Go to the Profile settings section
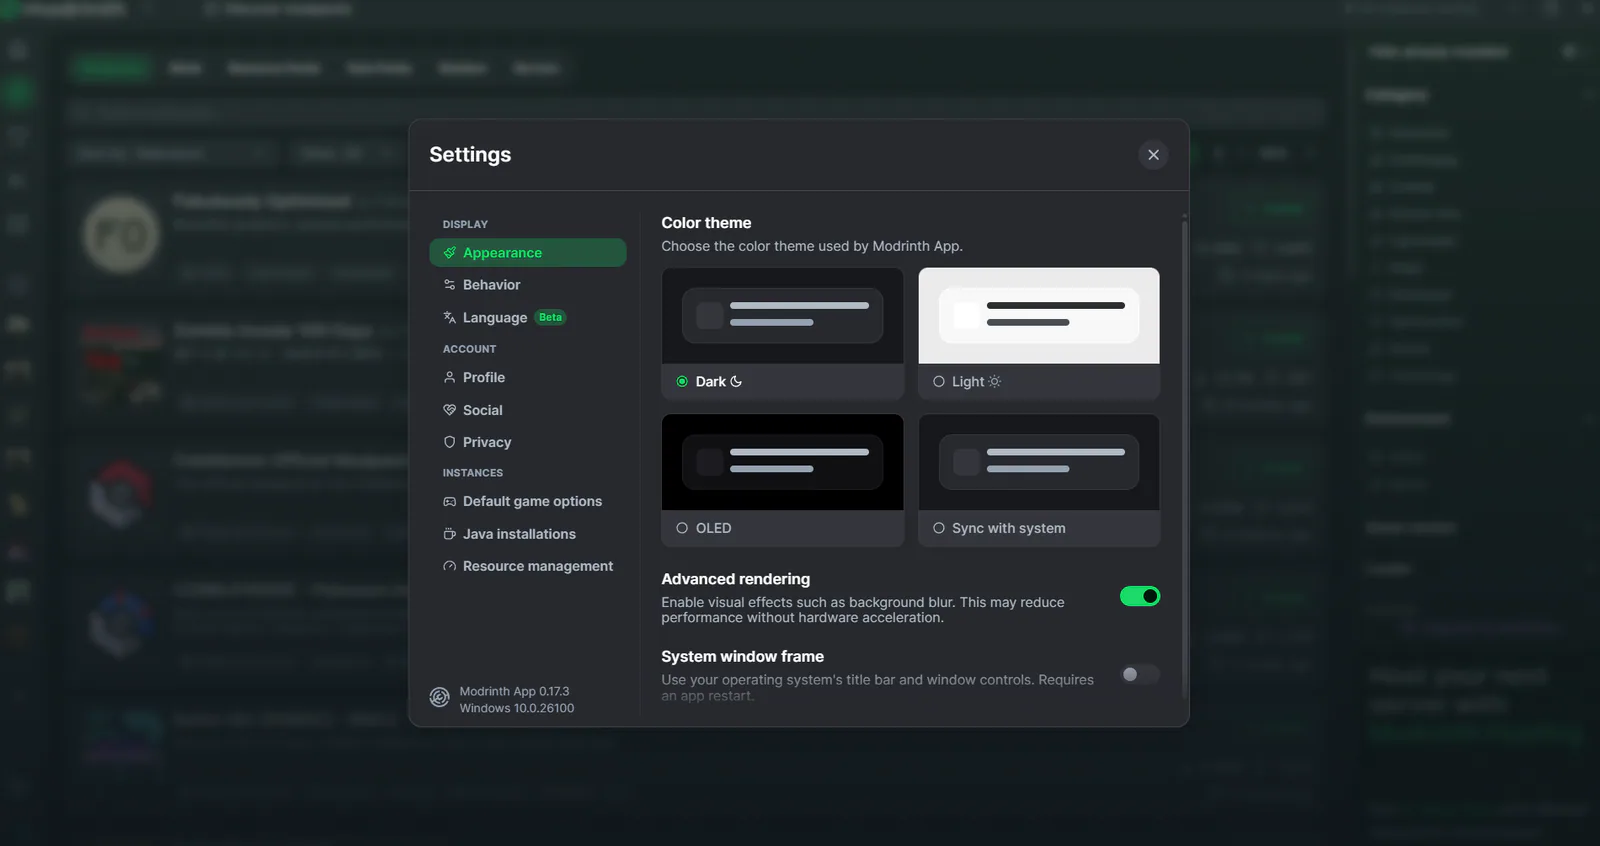The height and width of the screenshot is (846, 1600). [x=528, y=377]
